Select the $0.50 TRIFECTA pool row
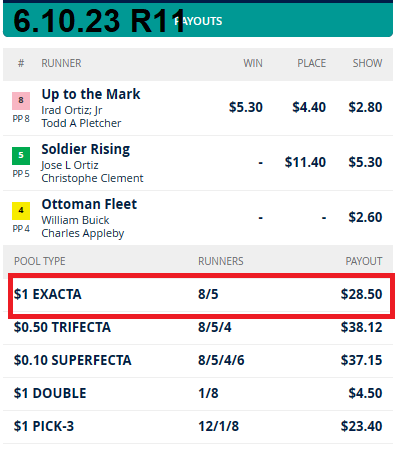Viewport: 398px width, 461px height. click(x=198, y=327)
